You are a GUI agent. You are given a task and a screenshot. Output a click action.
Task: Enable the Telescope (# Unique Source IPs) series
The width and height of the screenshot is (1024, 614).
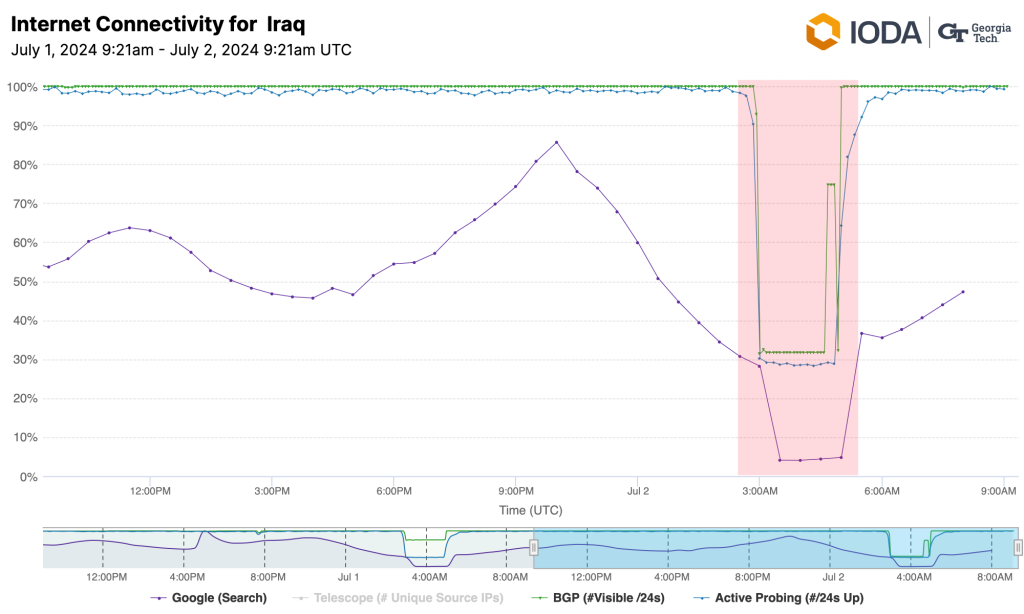click(407, 598)
